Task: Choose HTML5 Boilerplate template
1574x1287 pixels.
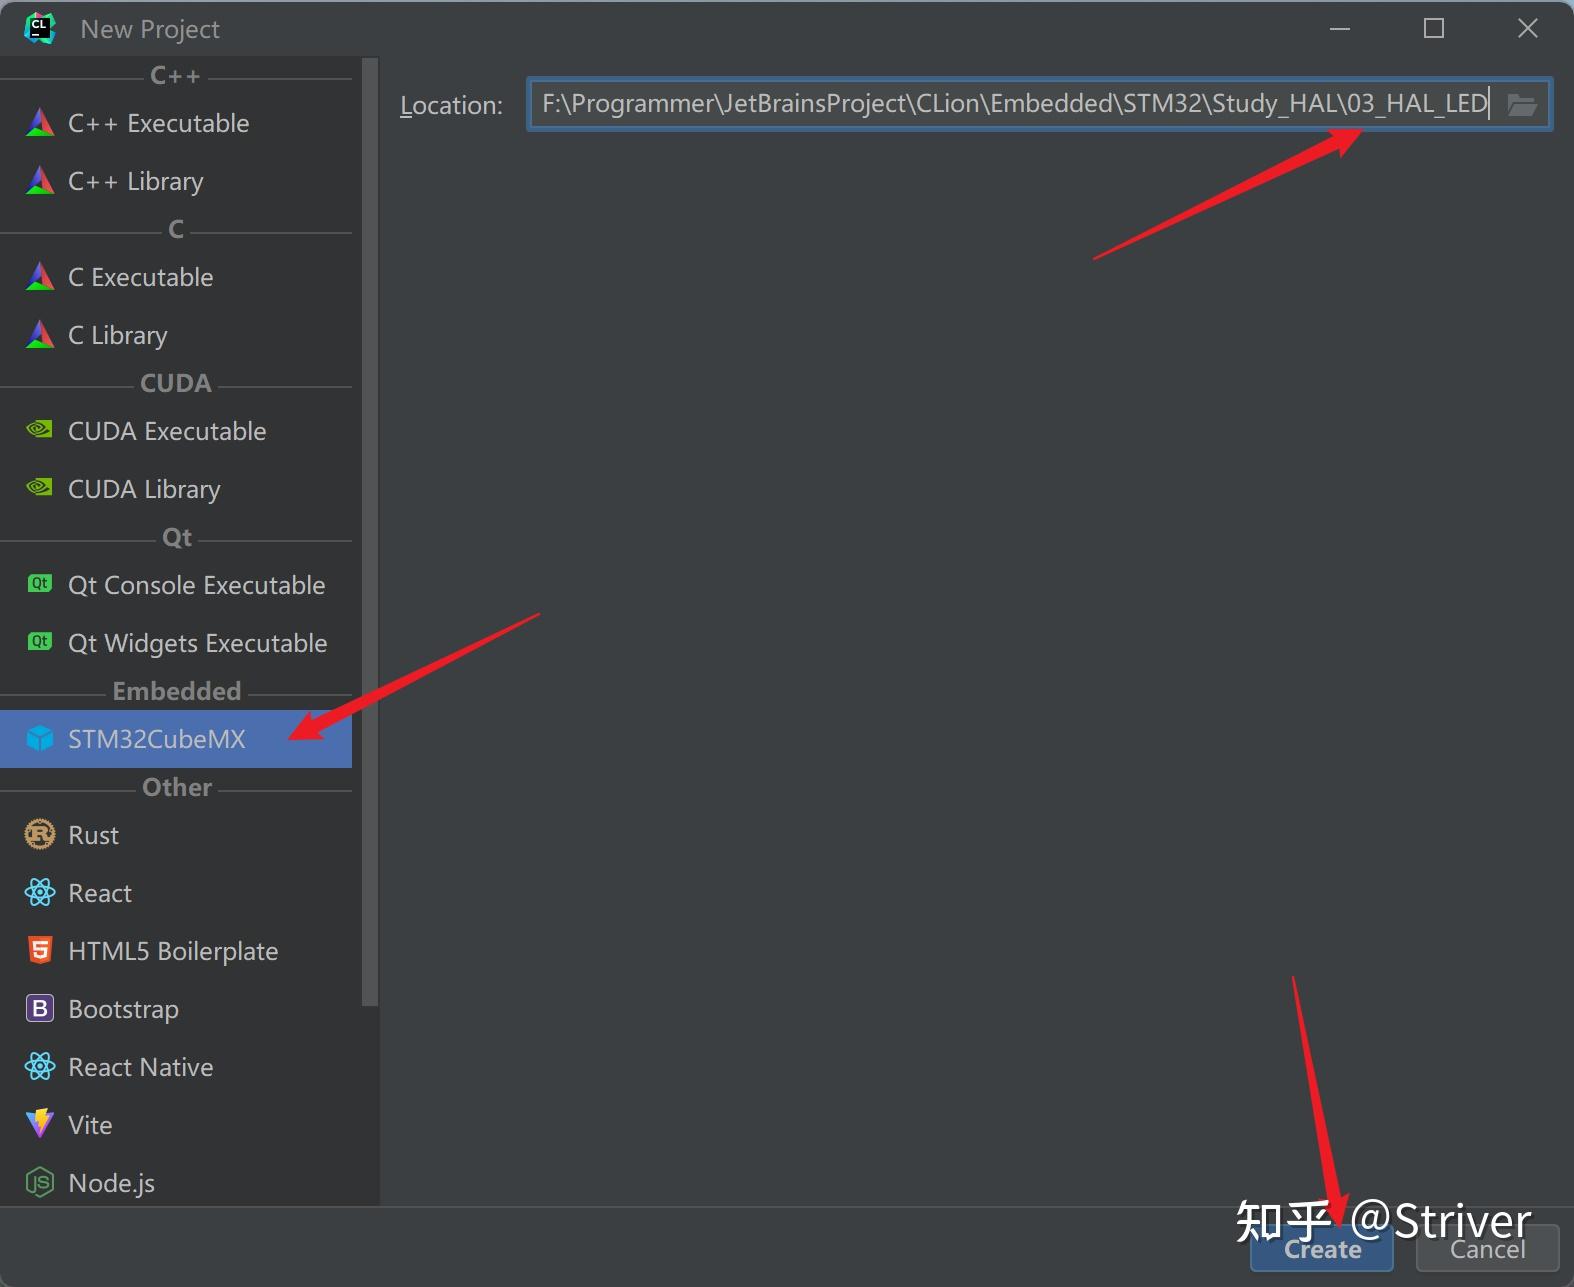Action: [176, 951]
